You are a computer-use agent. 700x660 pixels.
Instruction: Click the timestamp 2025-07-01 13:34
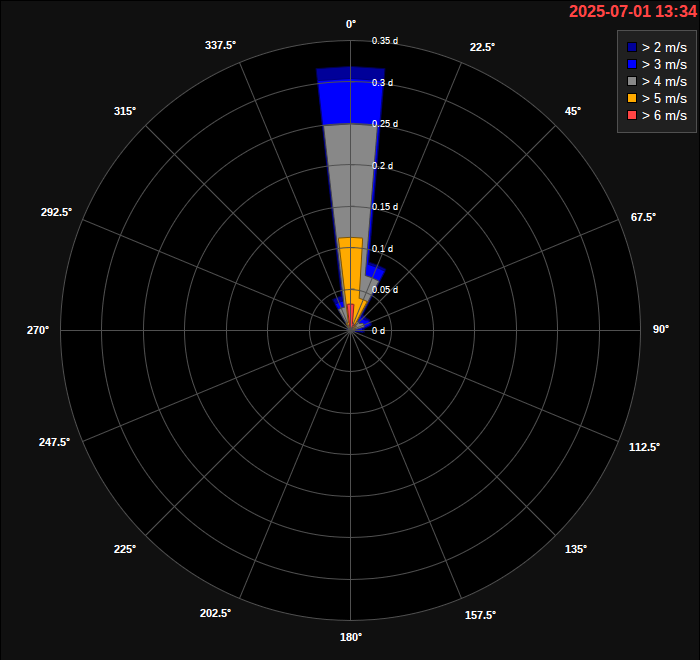point(633,11)
